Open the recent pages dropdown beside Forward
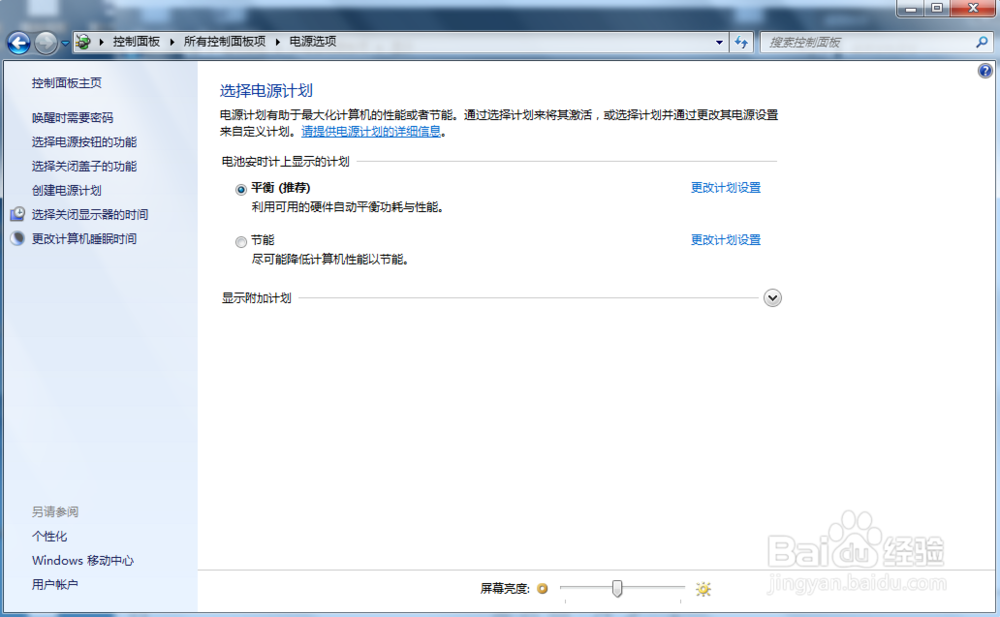Image resolution: width=1000 pixels, height=617 pixels. click(x=65, y=43)
